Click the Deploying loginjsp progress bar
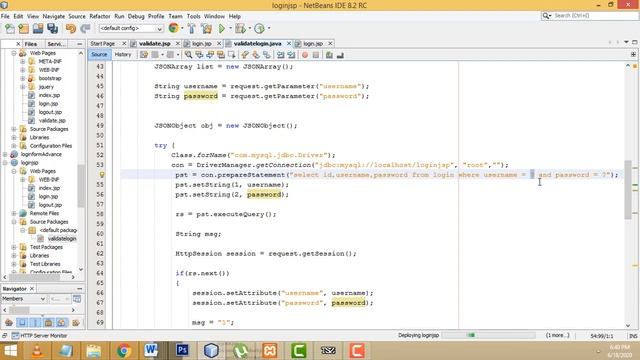This screenshot has height=360, width=640. (x=488, y=335)
